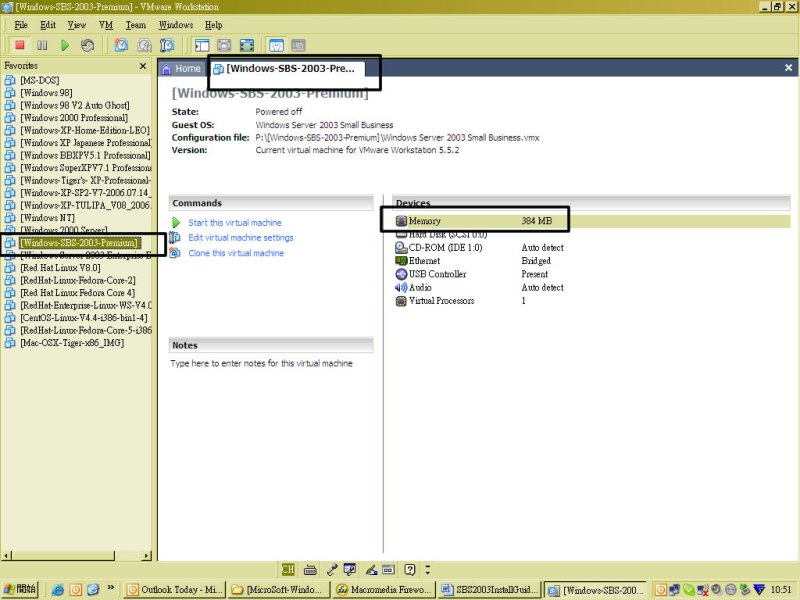Viewport: 800px width, 600px height.
Task: Select the Console view toolbar icon
Action: coord(298,45)
